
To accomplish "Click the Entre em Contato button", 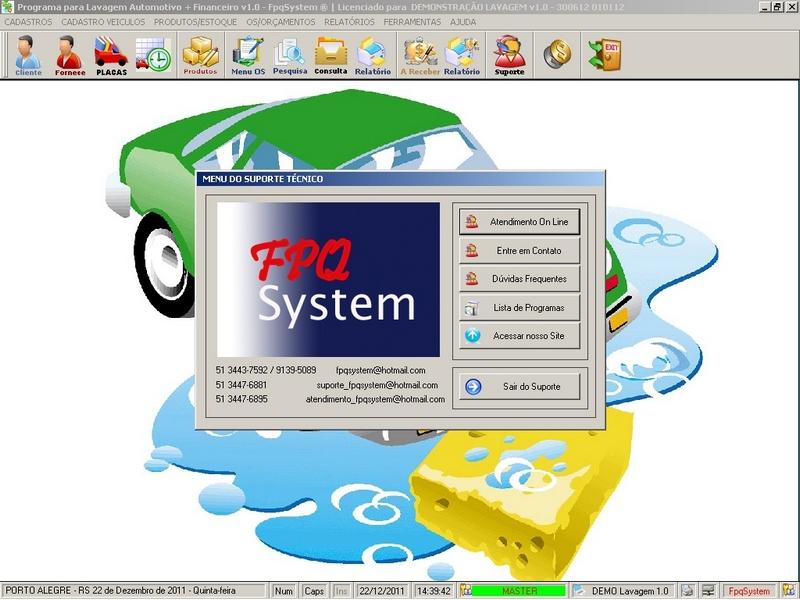I will 519,251.
